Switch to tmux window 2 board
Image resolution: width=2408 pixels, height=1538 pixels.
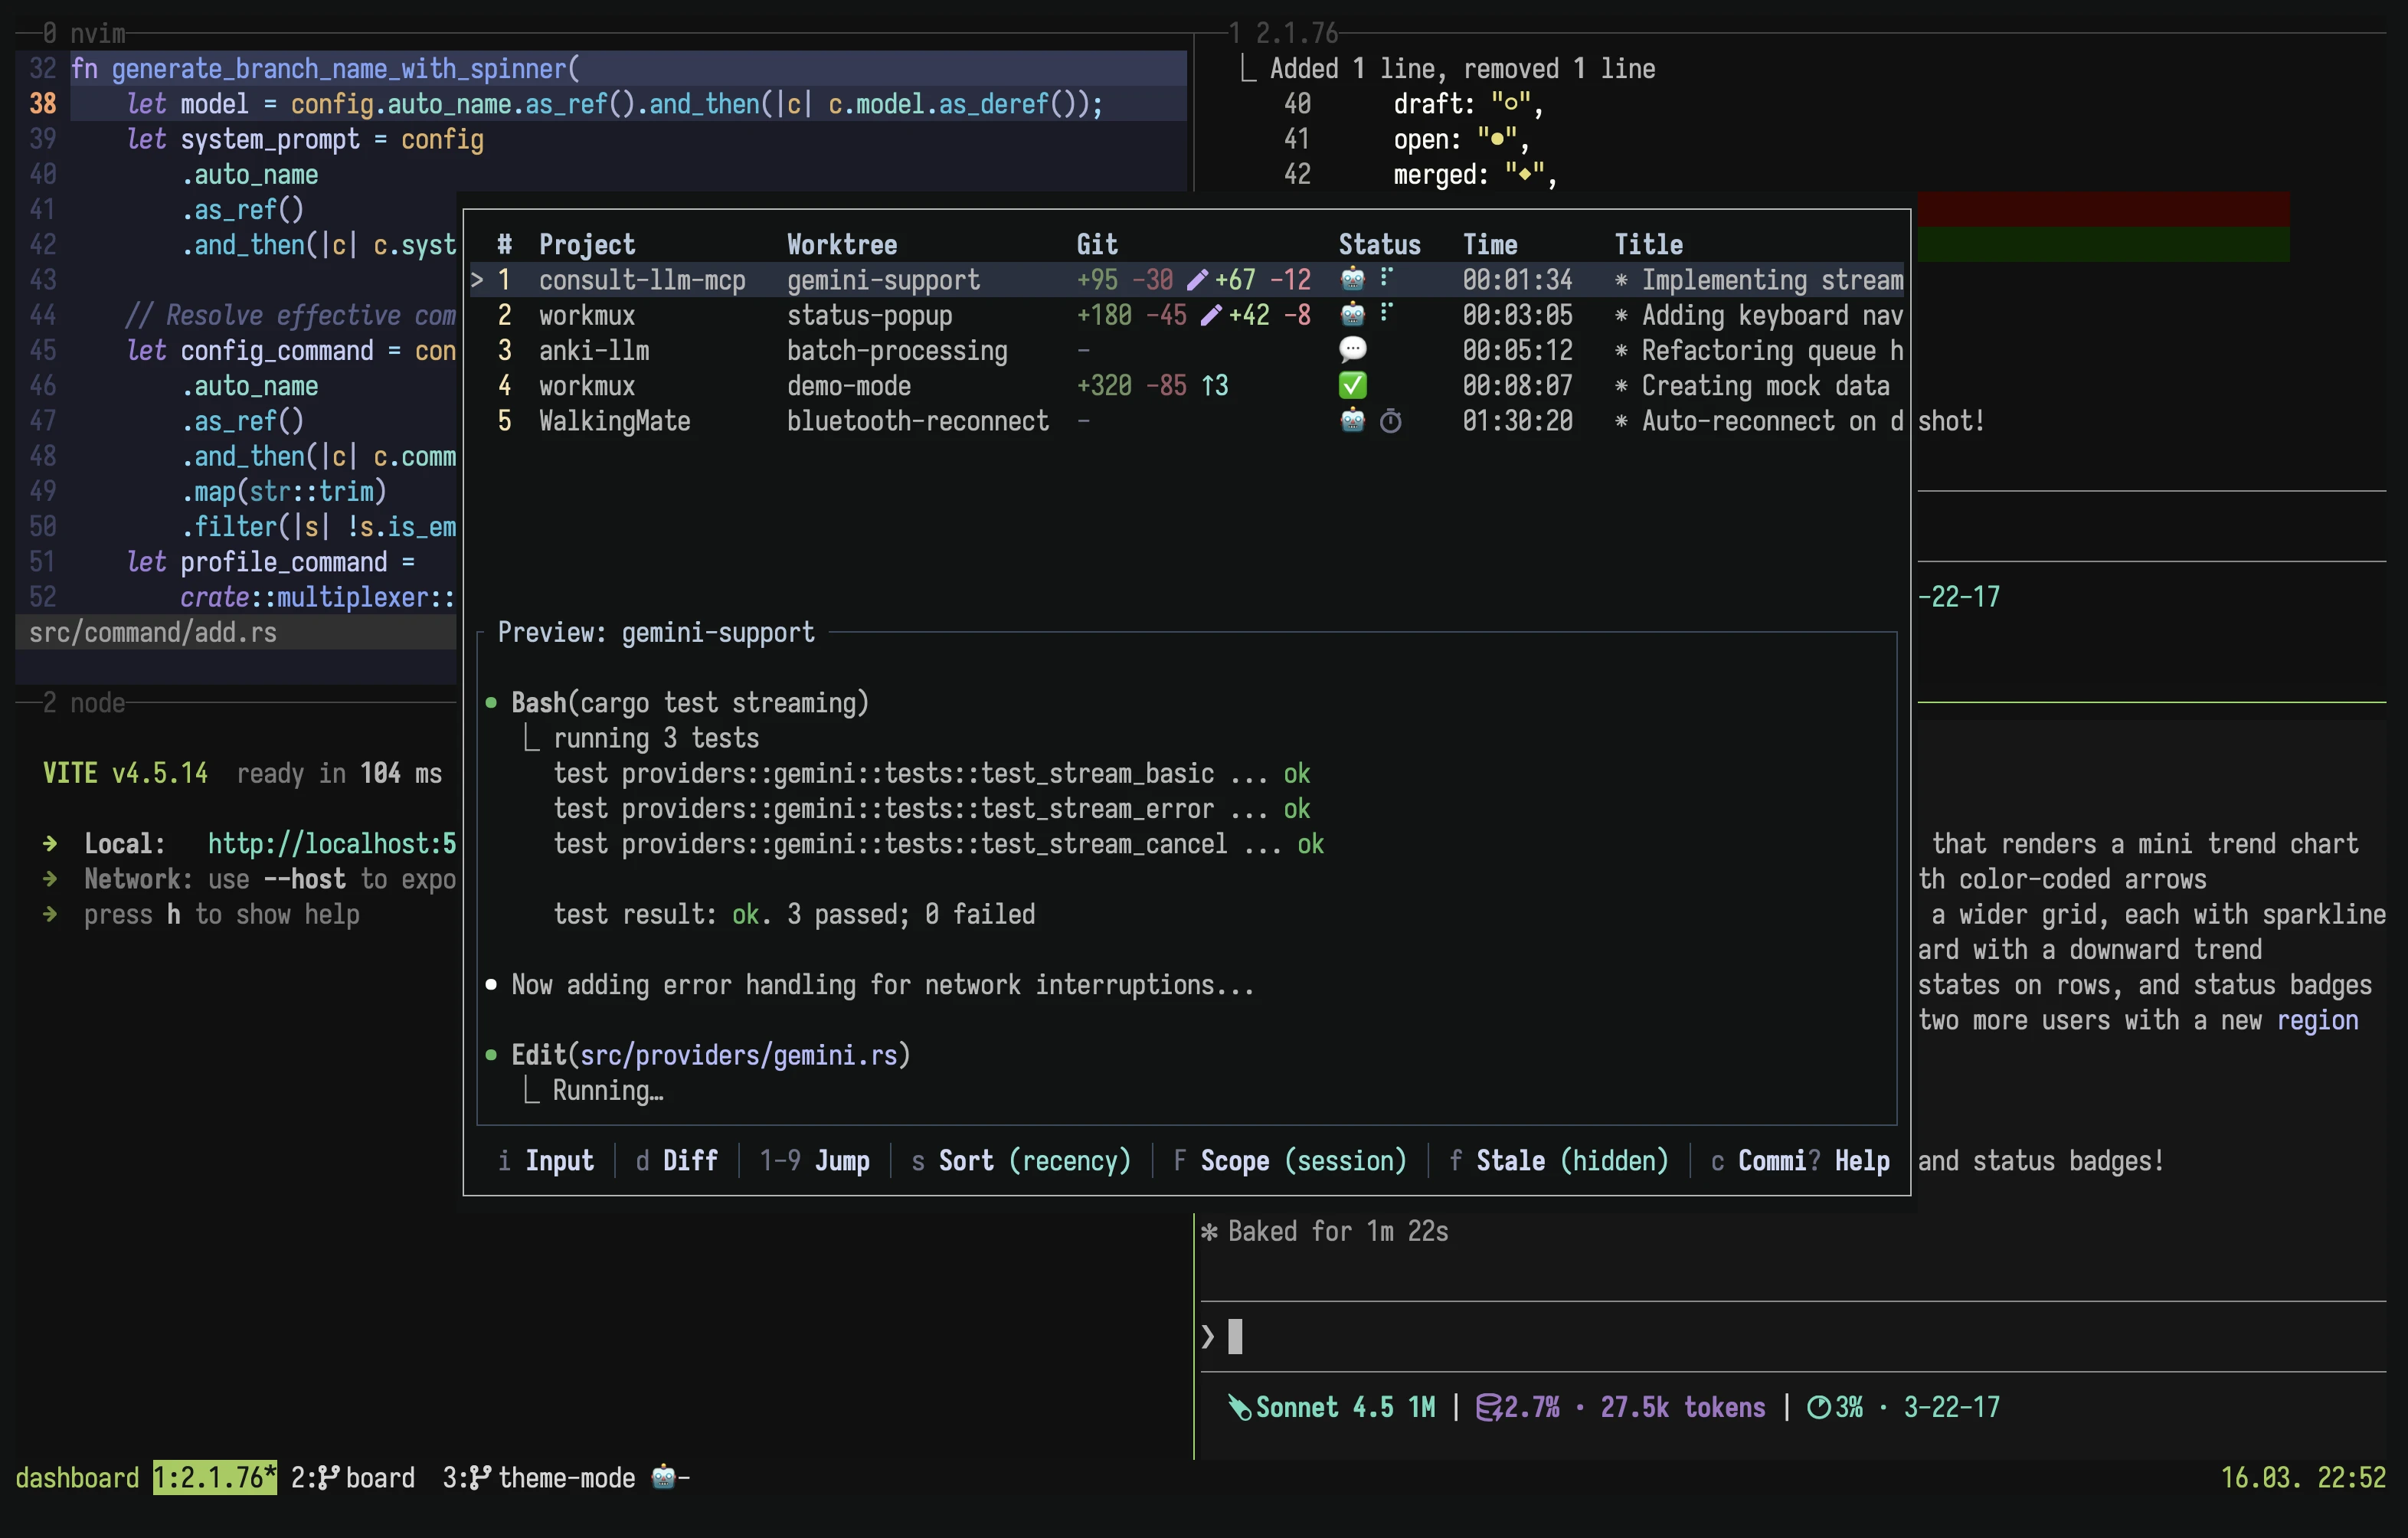pyautogui.click(x=353, y=1477)
